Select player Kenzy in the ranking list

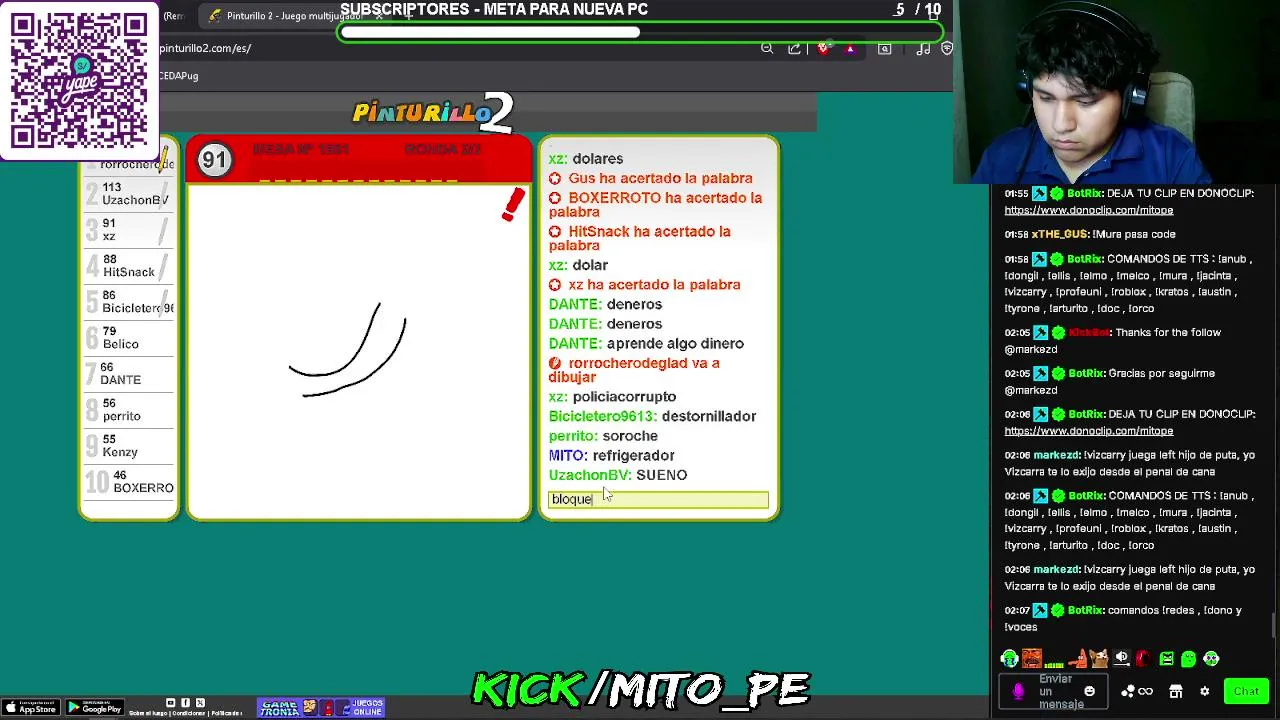tap(130, 446)
